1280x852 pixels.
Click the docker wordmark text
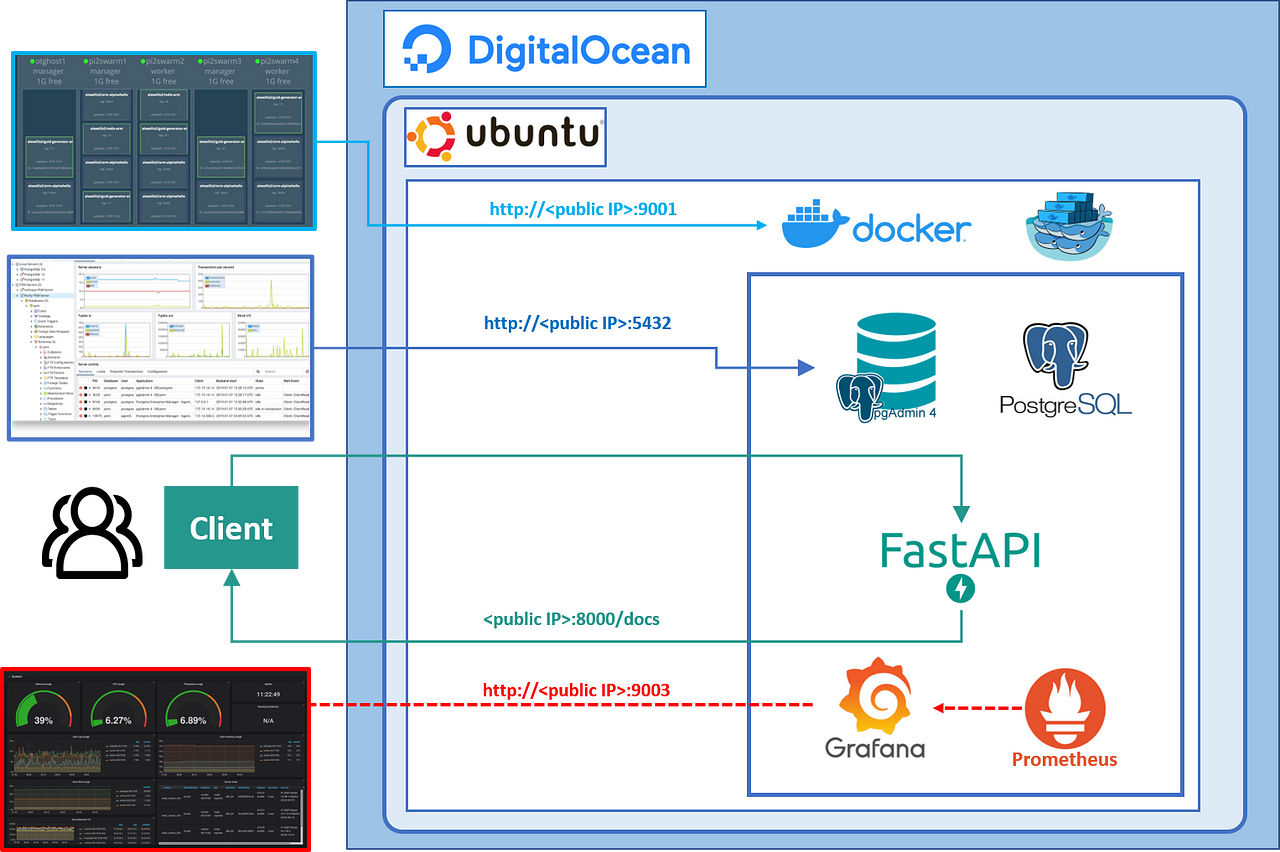coord(910,230)
